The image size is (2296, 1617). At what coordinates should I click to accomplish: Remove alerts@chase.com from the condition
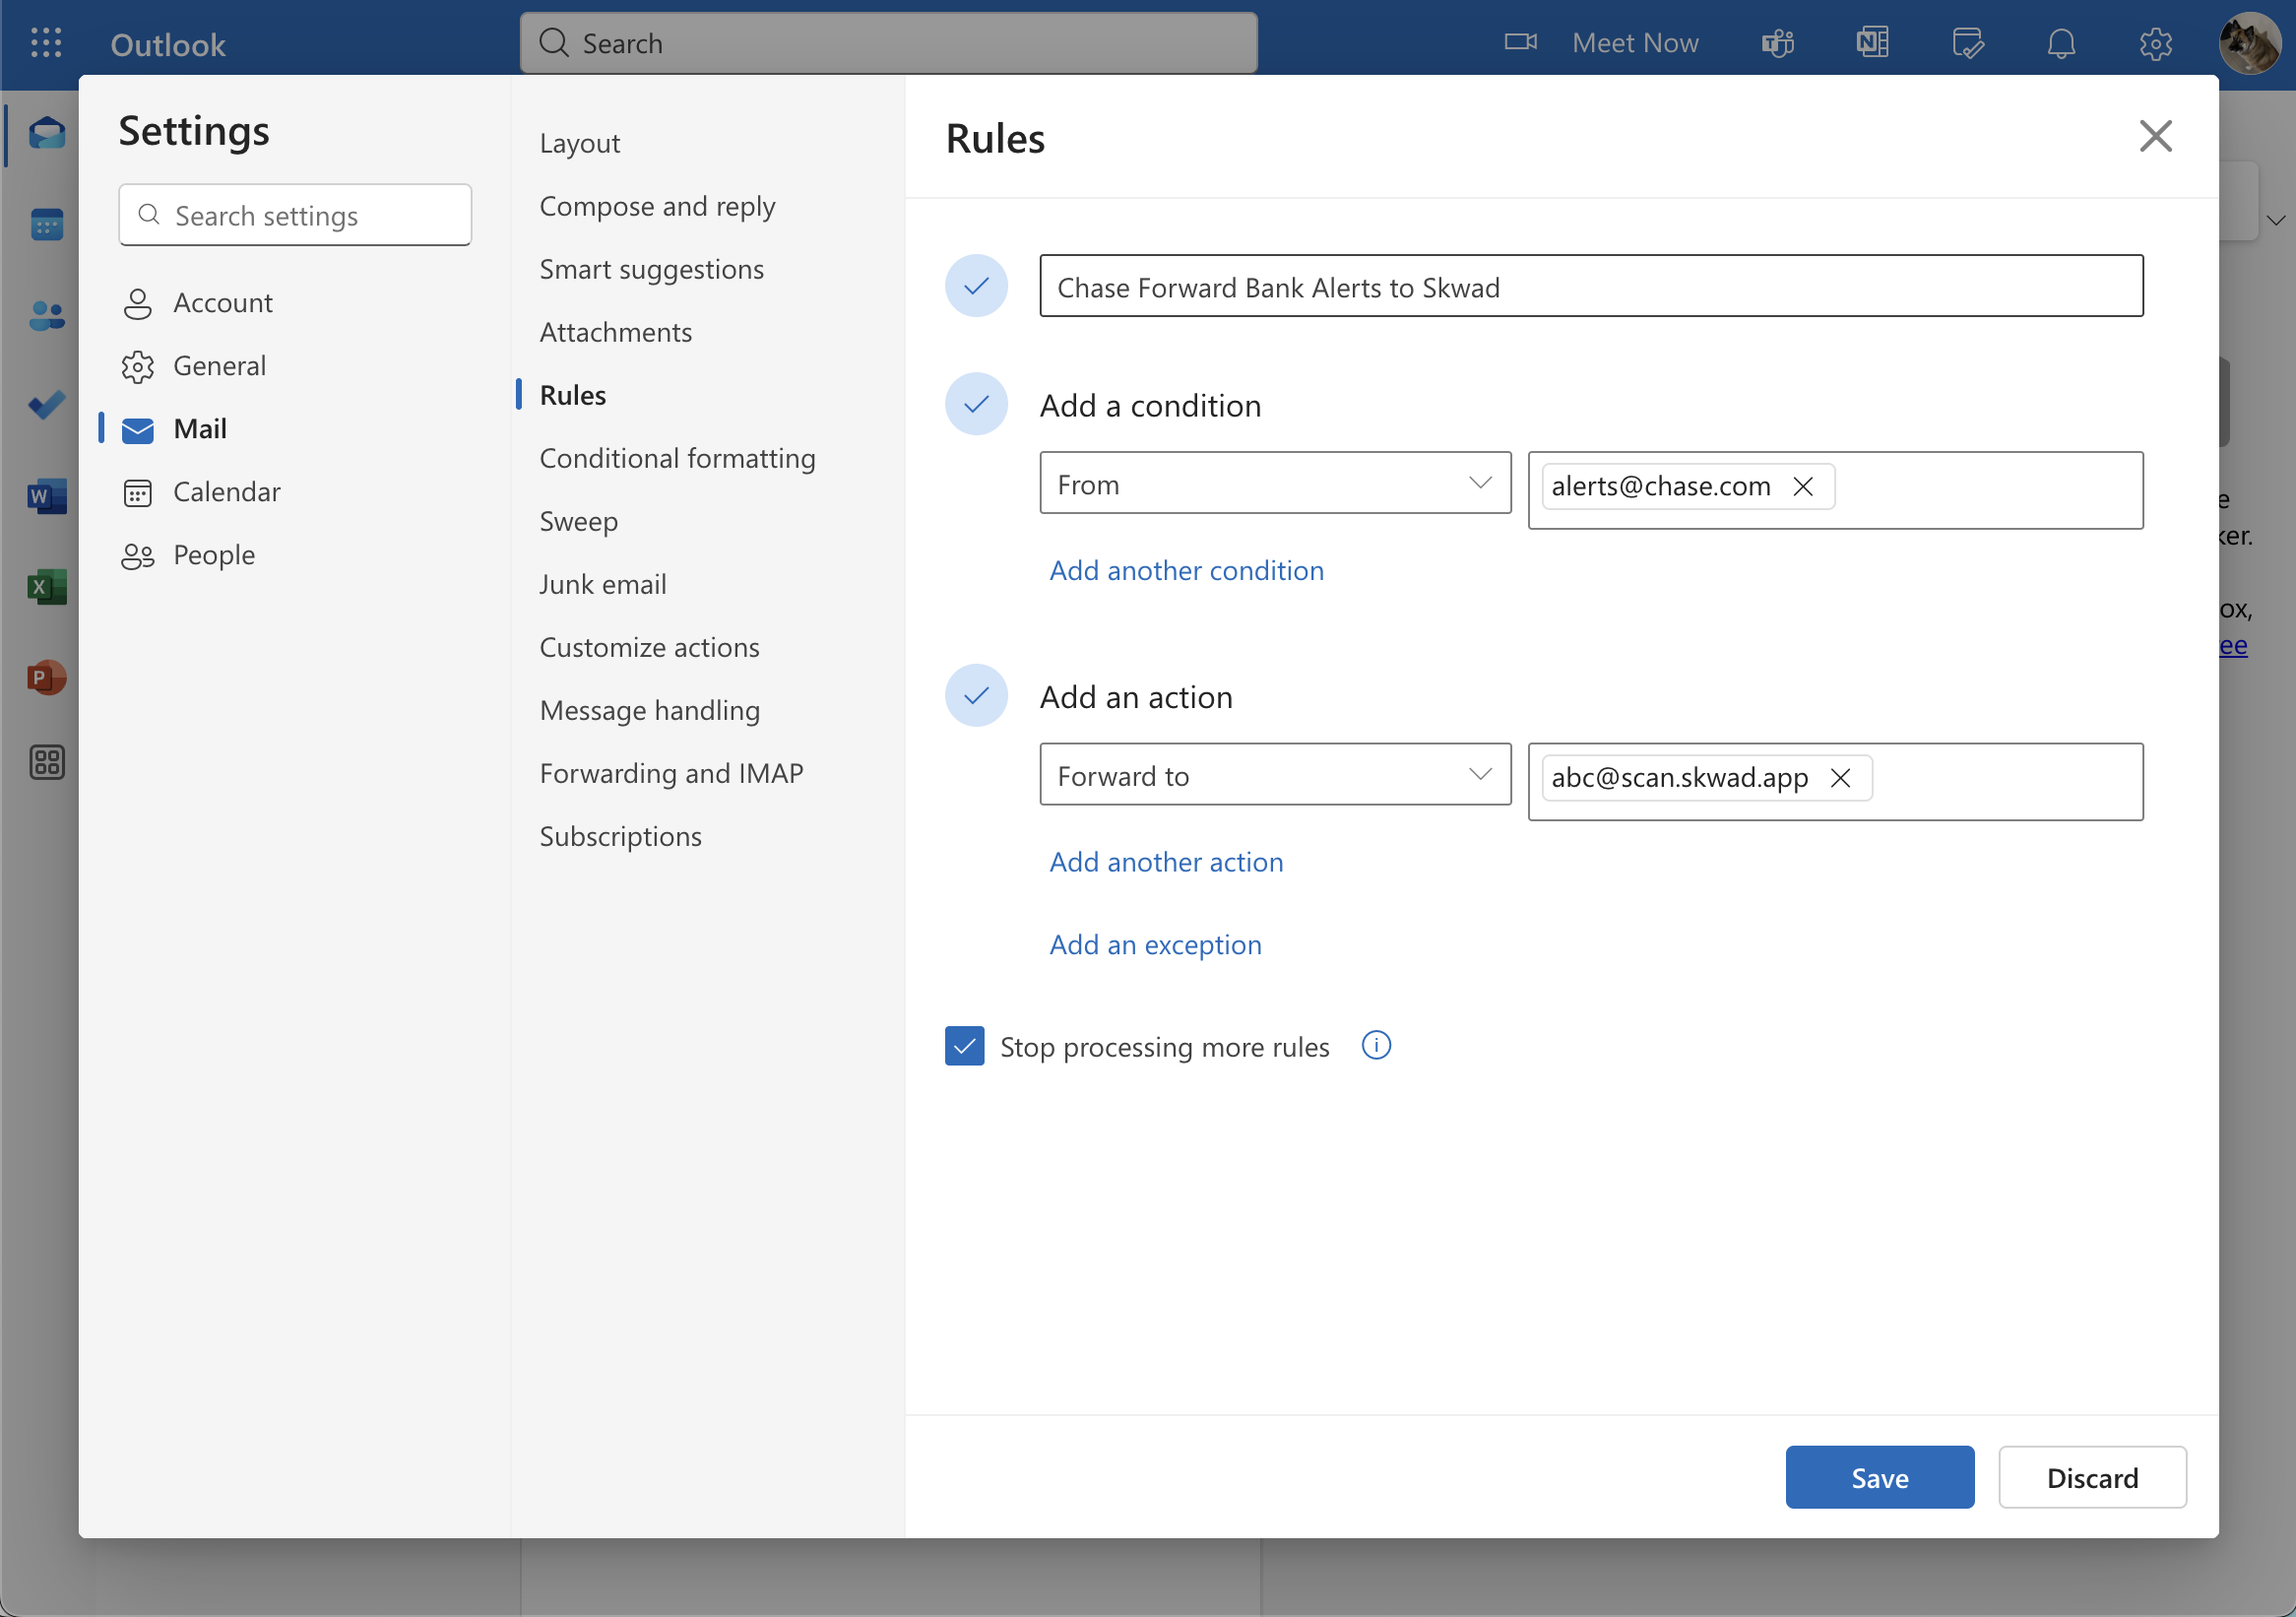[x=1803, y=486]
